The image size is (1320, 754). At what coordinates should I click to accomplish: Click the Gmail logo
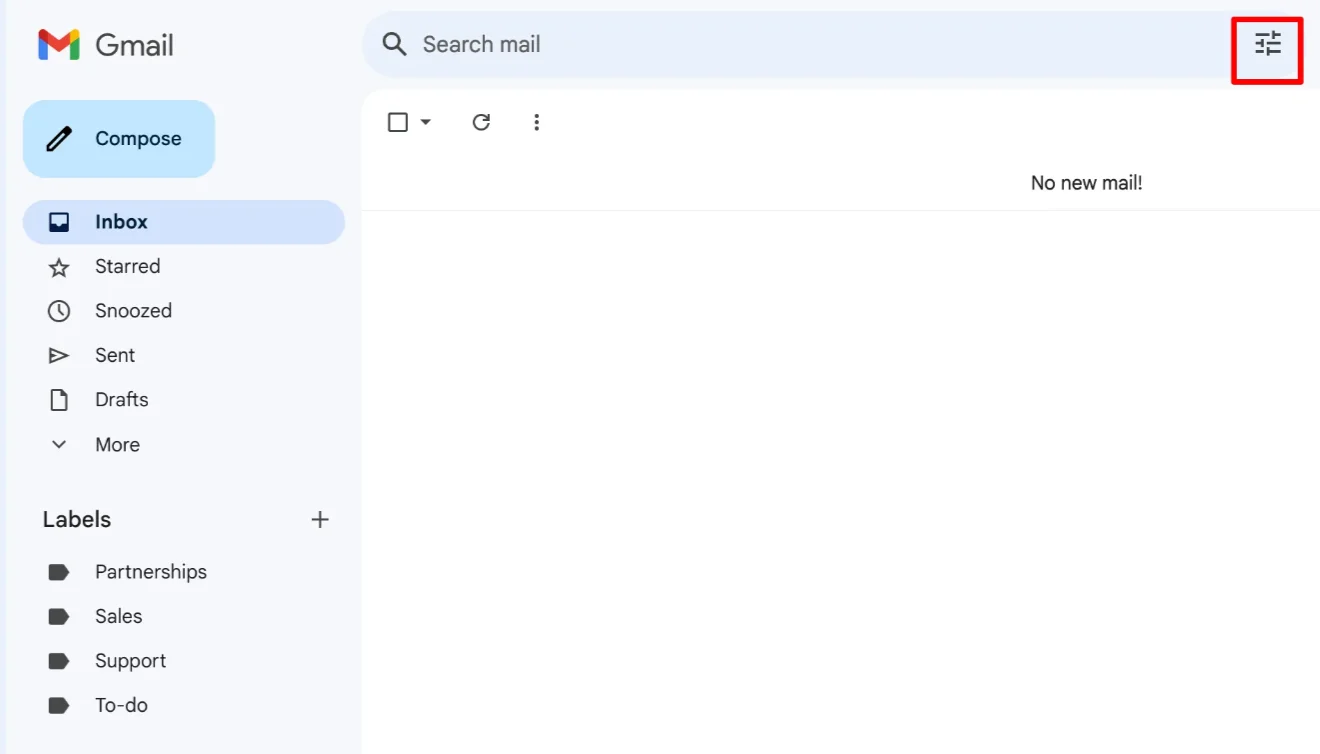click(105, 45)
